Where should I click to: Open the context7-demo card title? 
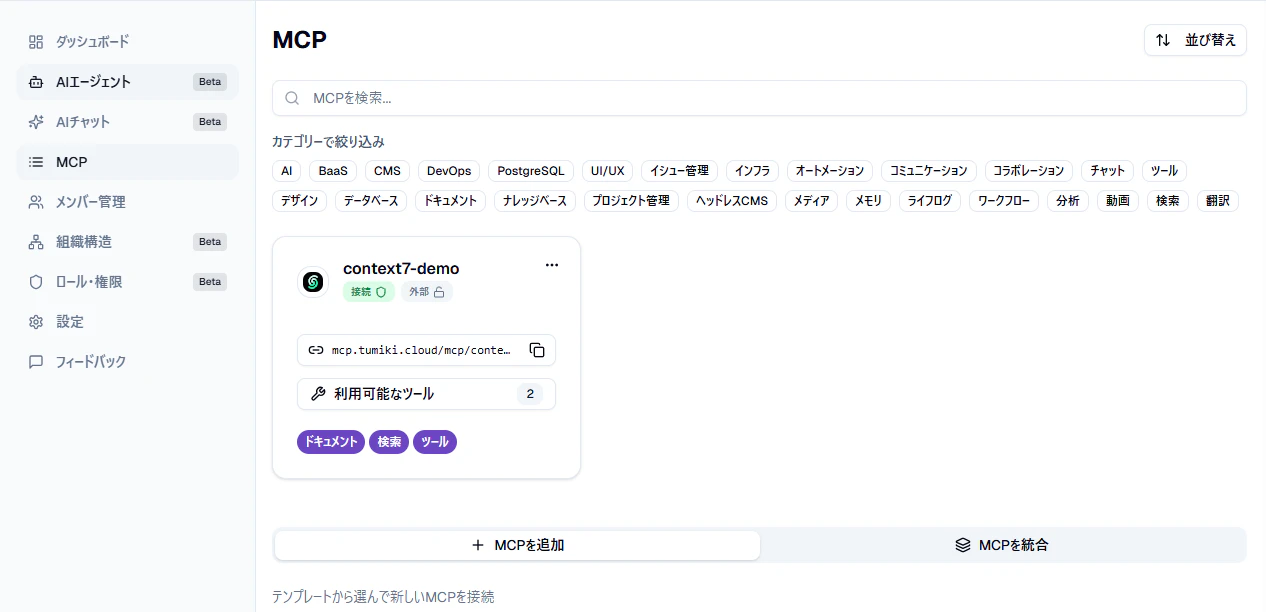[401, 268]
